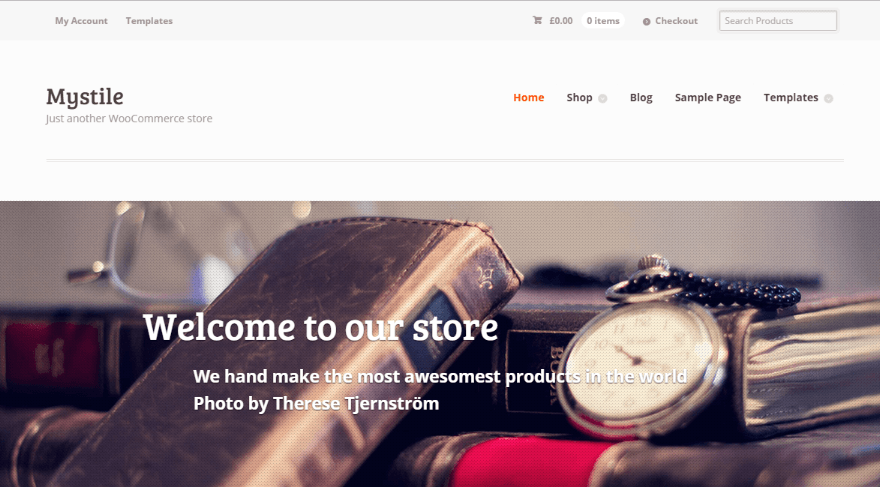The image size is (880, 487).
Task: Click the Welcome to our store heading
Action: point(320,327)
